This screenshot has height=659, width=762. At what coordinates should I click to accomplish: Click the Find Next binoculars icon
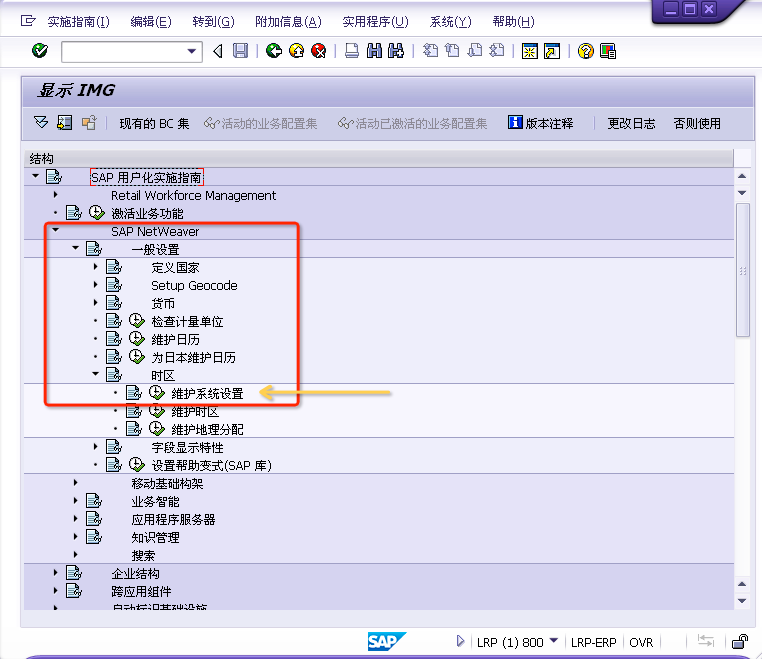tap(396, 51)
